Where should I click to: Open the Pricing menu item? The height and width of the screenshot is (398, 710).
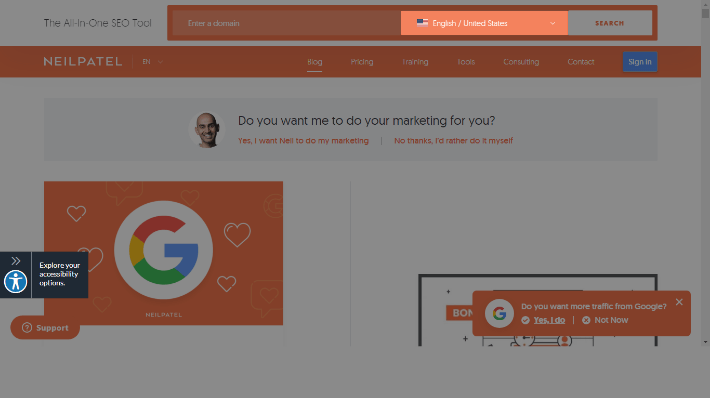[x=362, y=62]
